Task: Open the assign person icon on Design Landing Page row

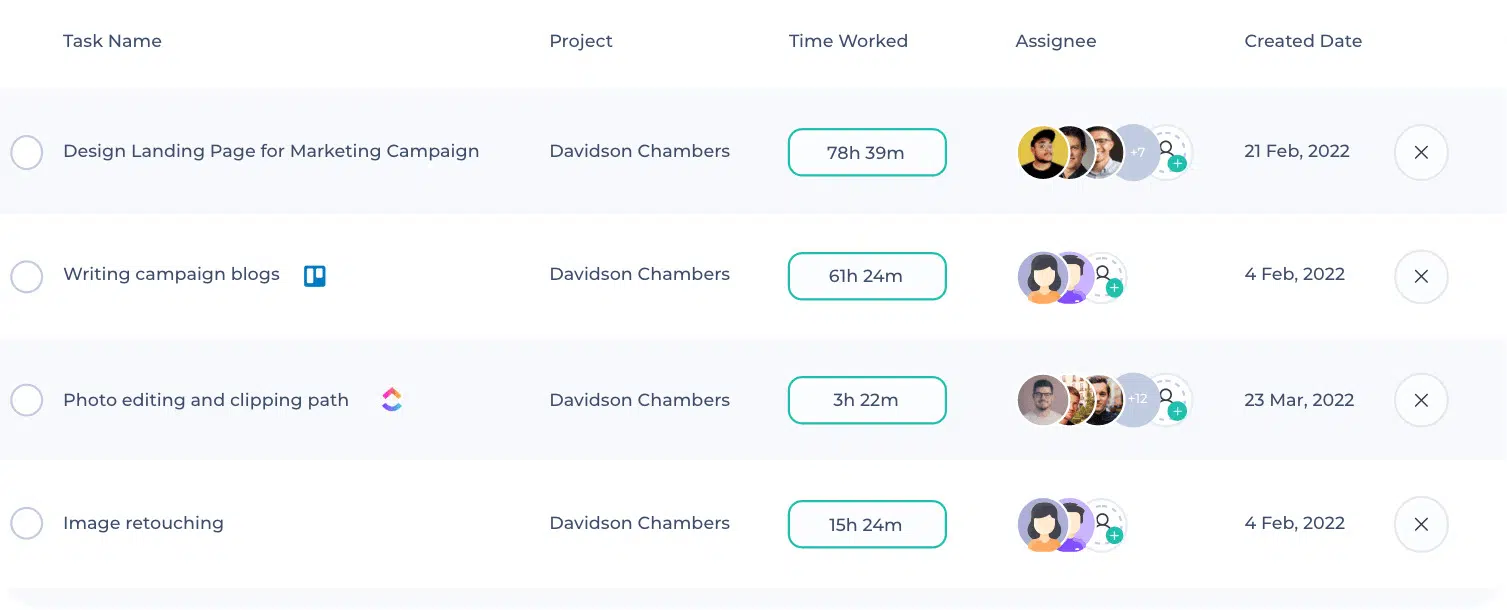Action: [1168, 148]
